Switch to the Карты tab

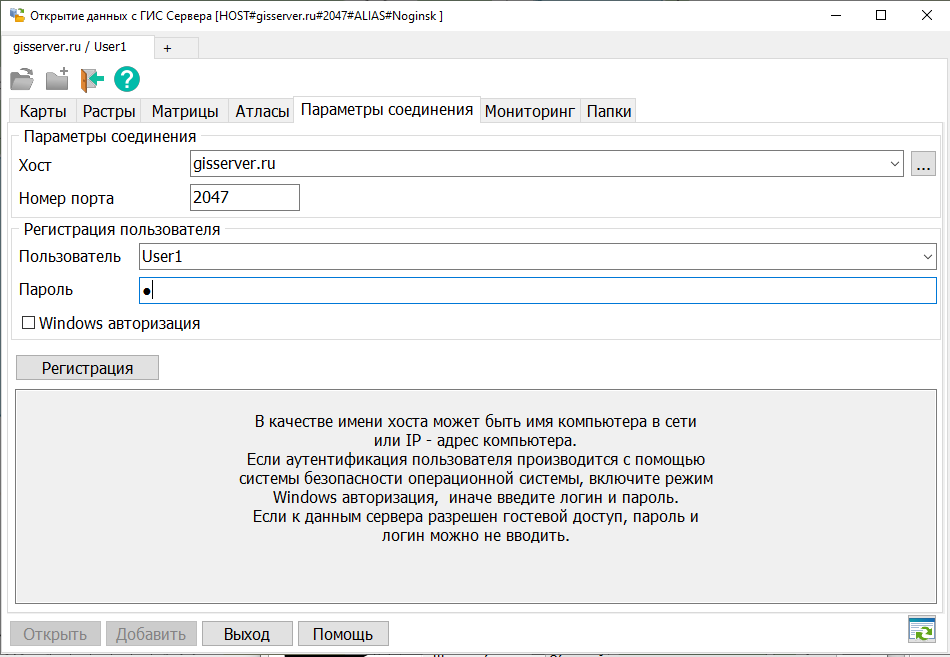(x=43, y=112)
